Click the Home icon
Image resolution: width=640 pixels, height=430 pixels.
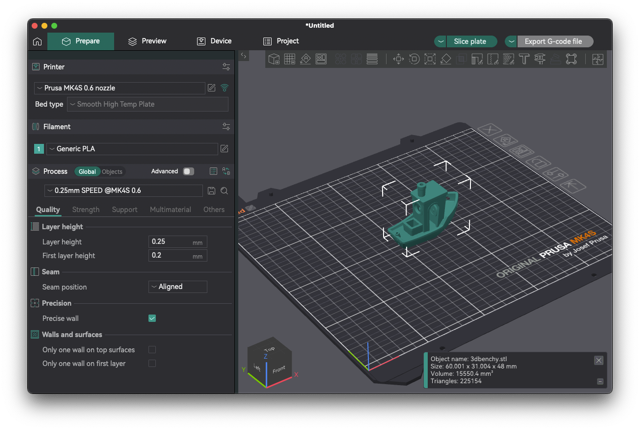click(37, 42)
